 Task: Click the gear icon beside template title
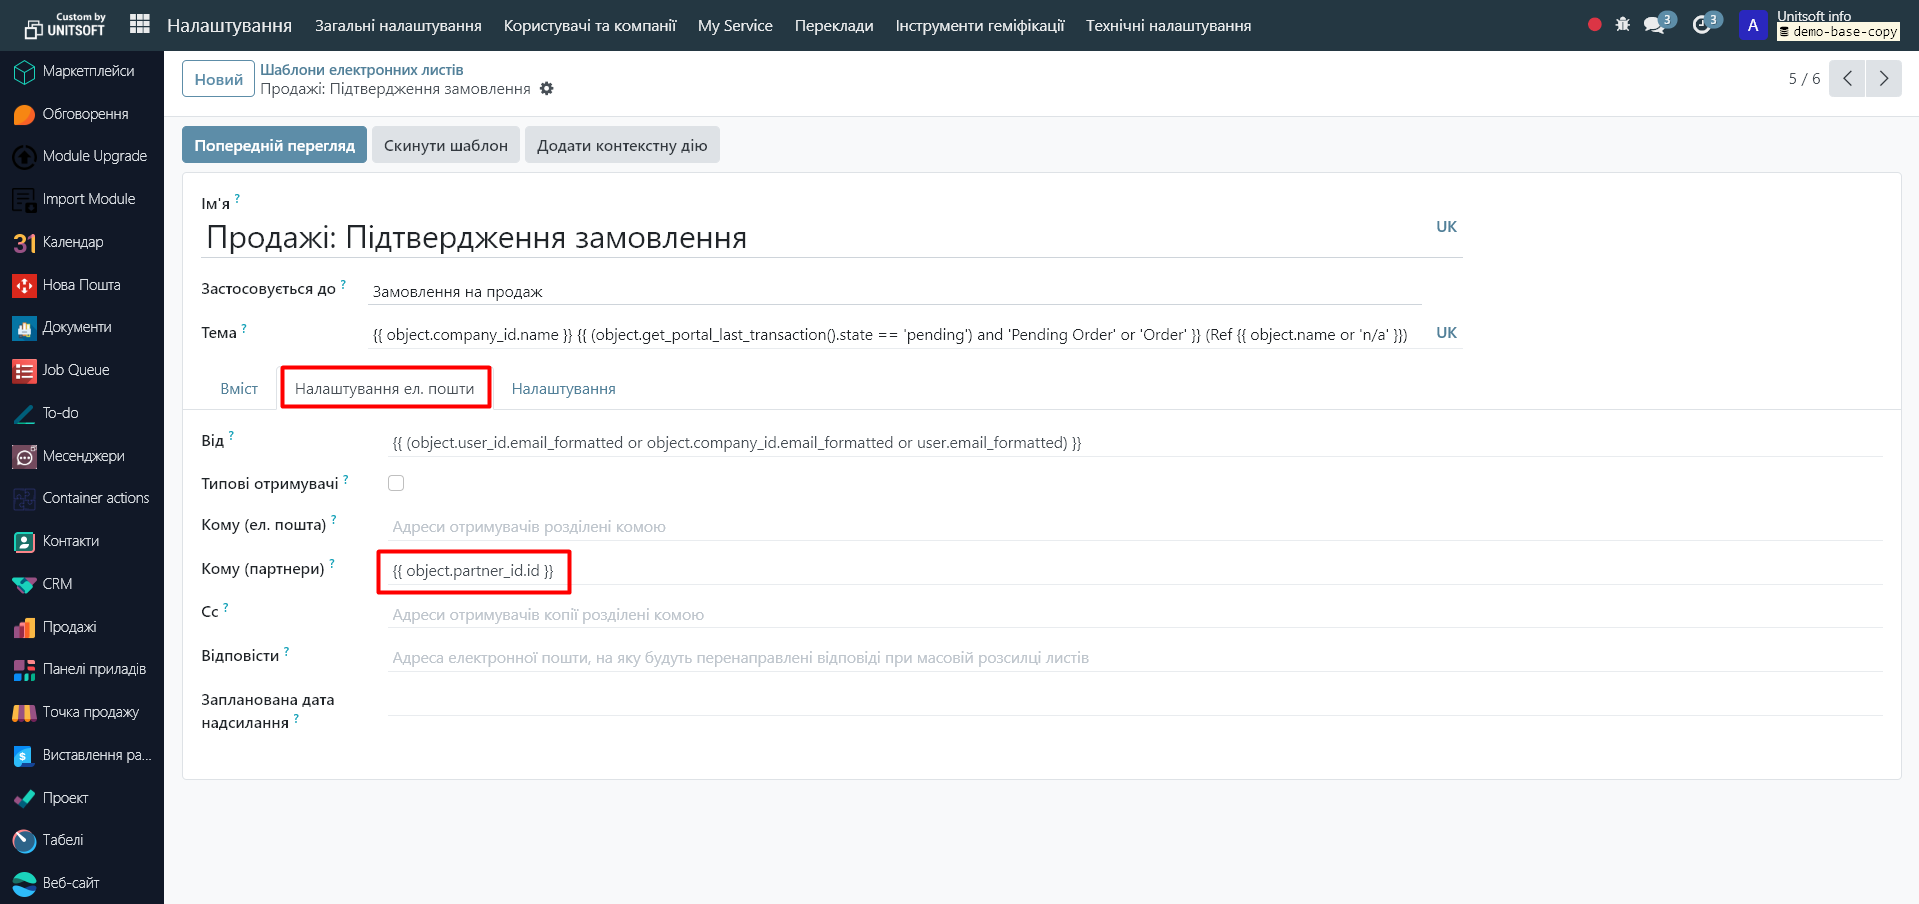coord(546,89)
